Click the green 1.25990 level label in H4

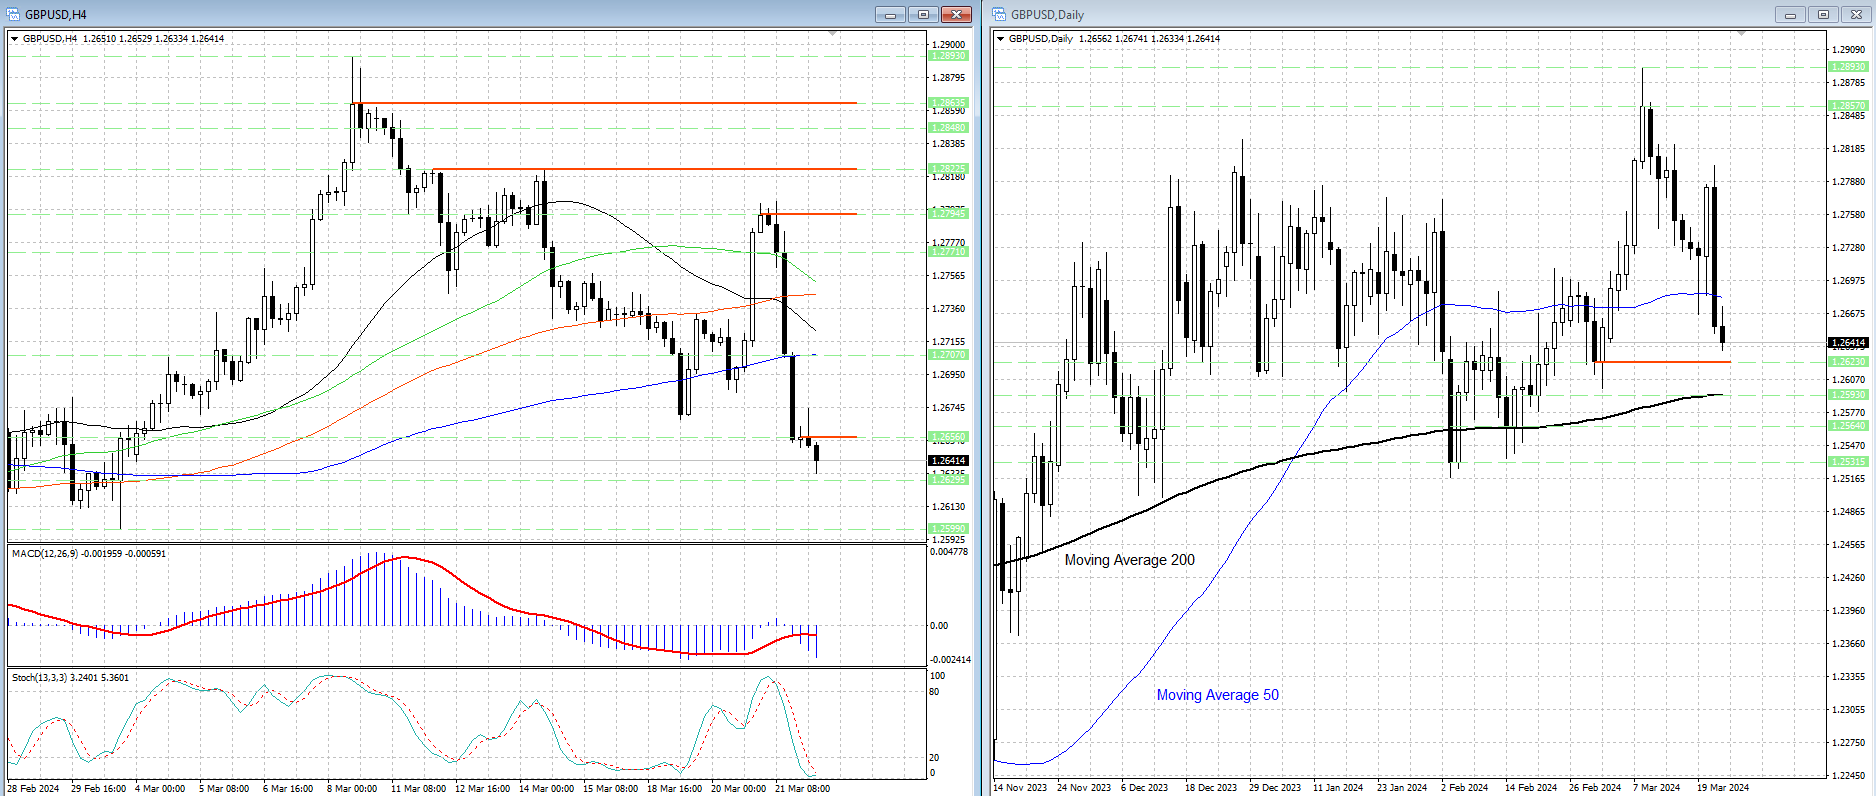click(948, 529)
